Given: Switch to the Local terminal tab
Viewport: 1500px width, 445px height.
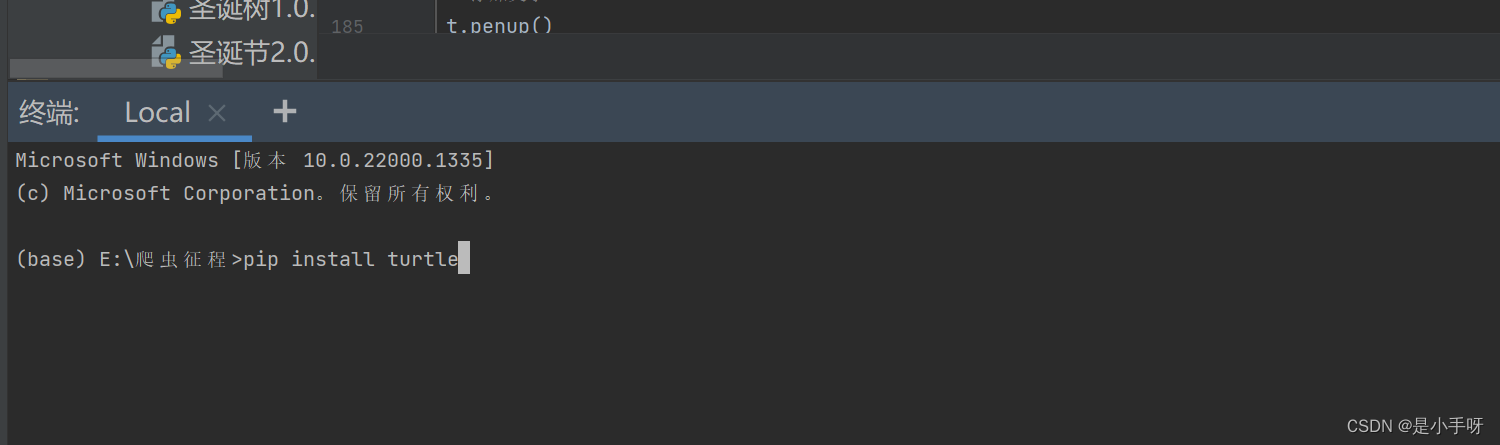Looking at the screenshot, I should pos(157,112).
